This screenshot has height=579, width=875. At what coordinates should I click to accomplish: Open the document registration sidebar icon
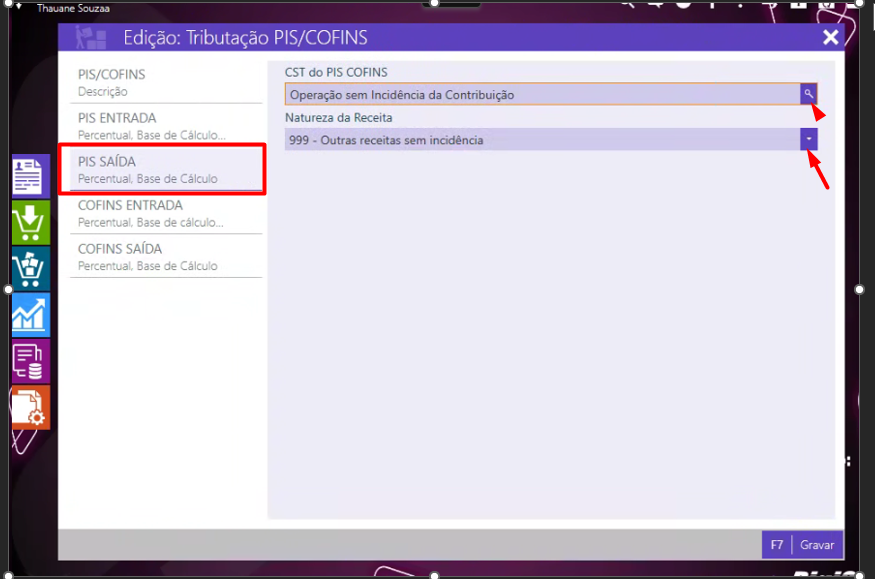point(30,176)
